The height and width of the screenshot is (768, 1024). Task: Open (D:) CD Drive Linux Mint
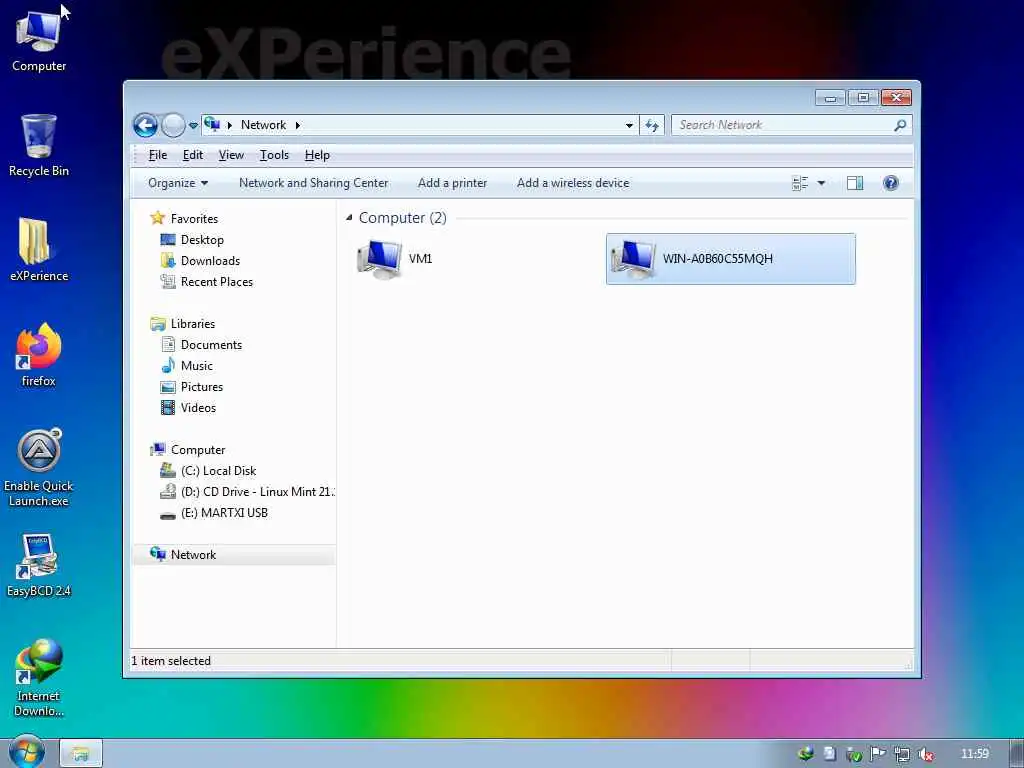point(257,492)
